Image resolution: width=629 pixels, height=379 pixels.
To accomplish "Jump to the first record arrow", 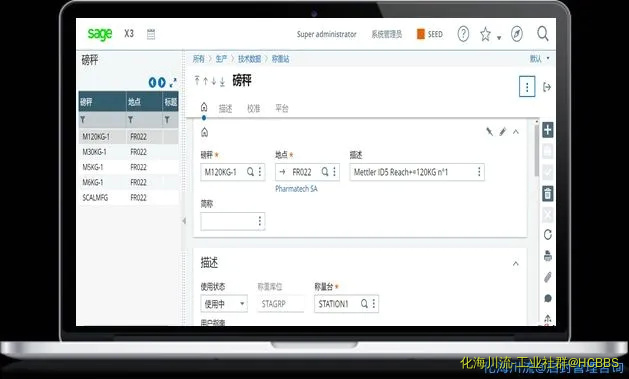I will point(197,81).
